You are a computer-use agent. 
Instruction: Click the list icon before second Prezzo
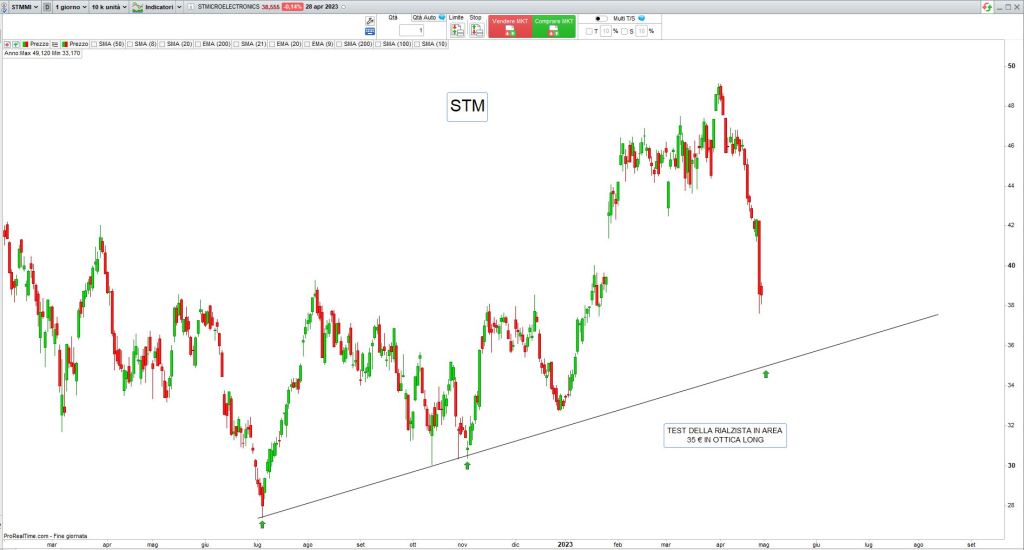coord(55,44)
